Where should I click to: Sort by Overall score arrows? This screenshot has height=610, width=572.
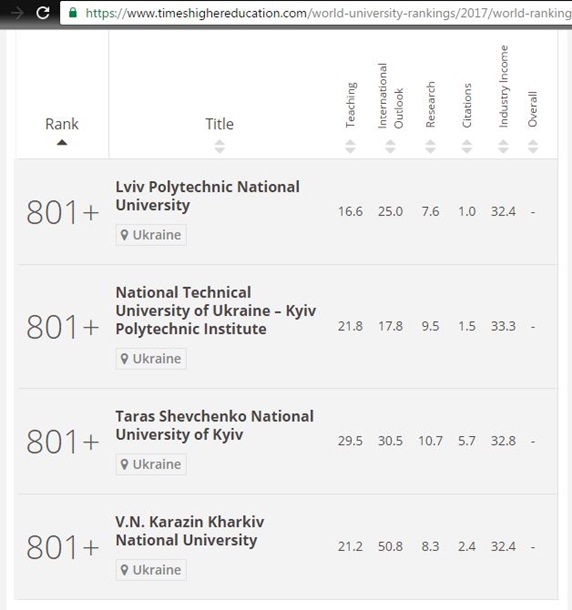(533, 146)
